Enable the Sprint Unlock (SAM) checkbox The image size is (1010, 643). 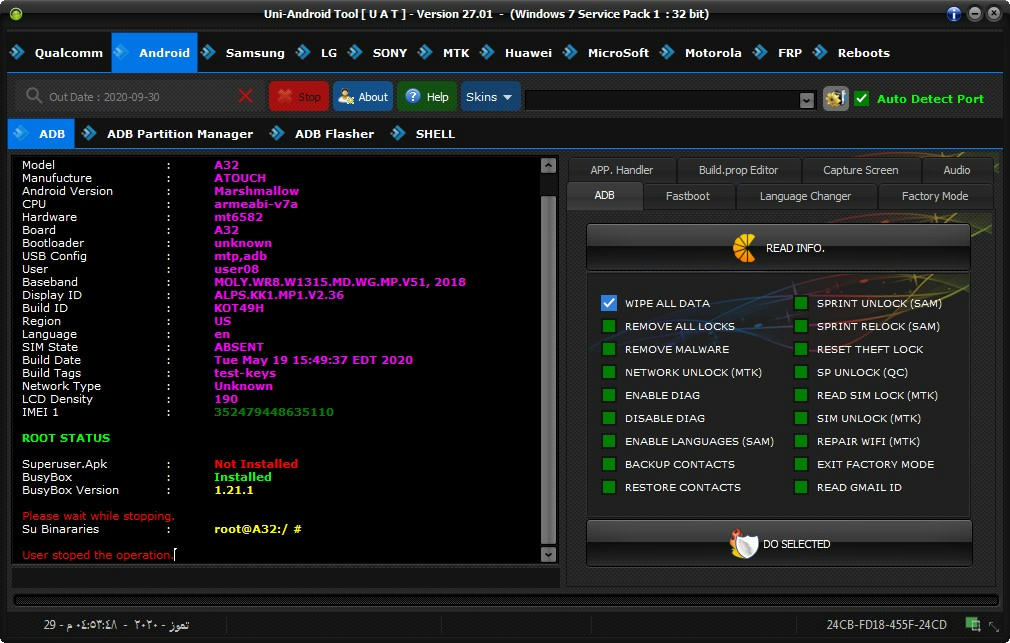(801, 303)
